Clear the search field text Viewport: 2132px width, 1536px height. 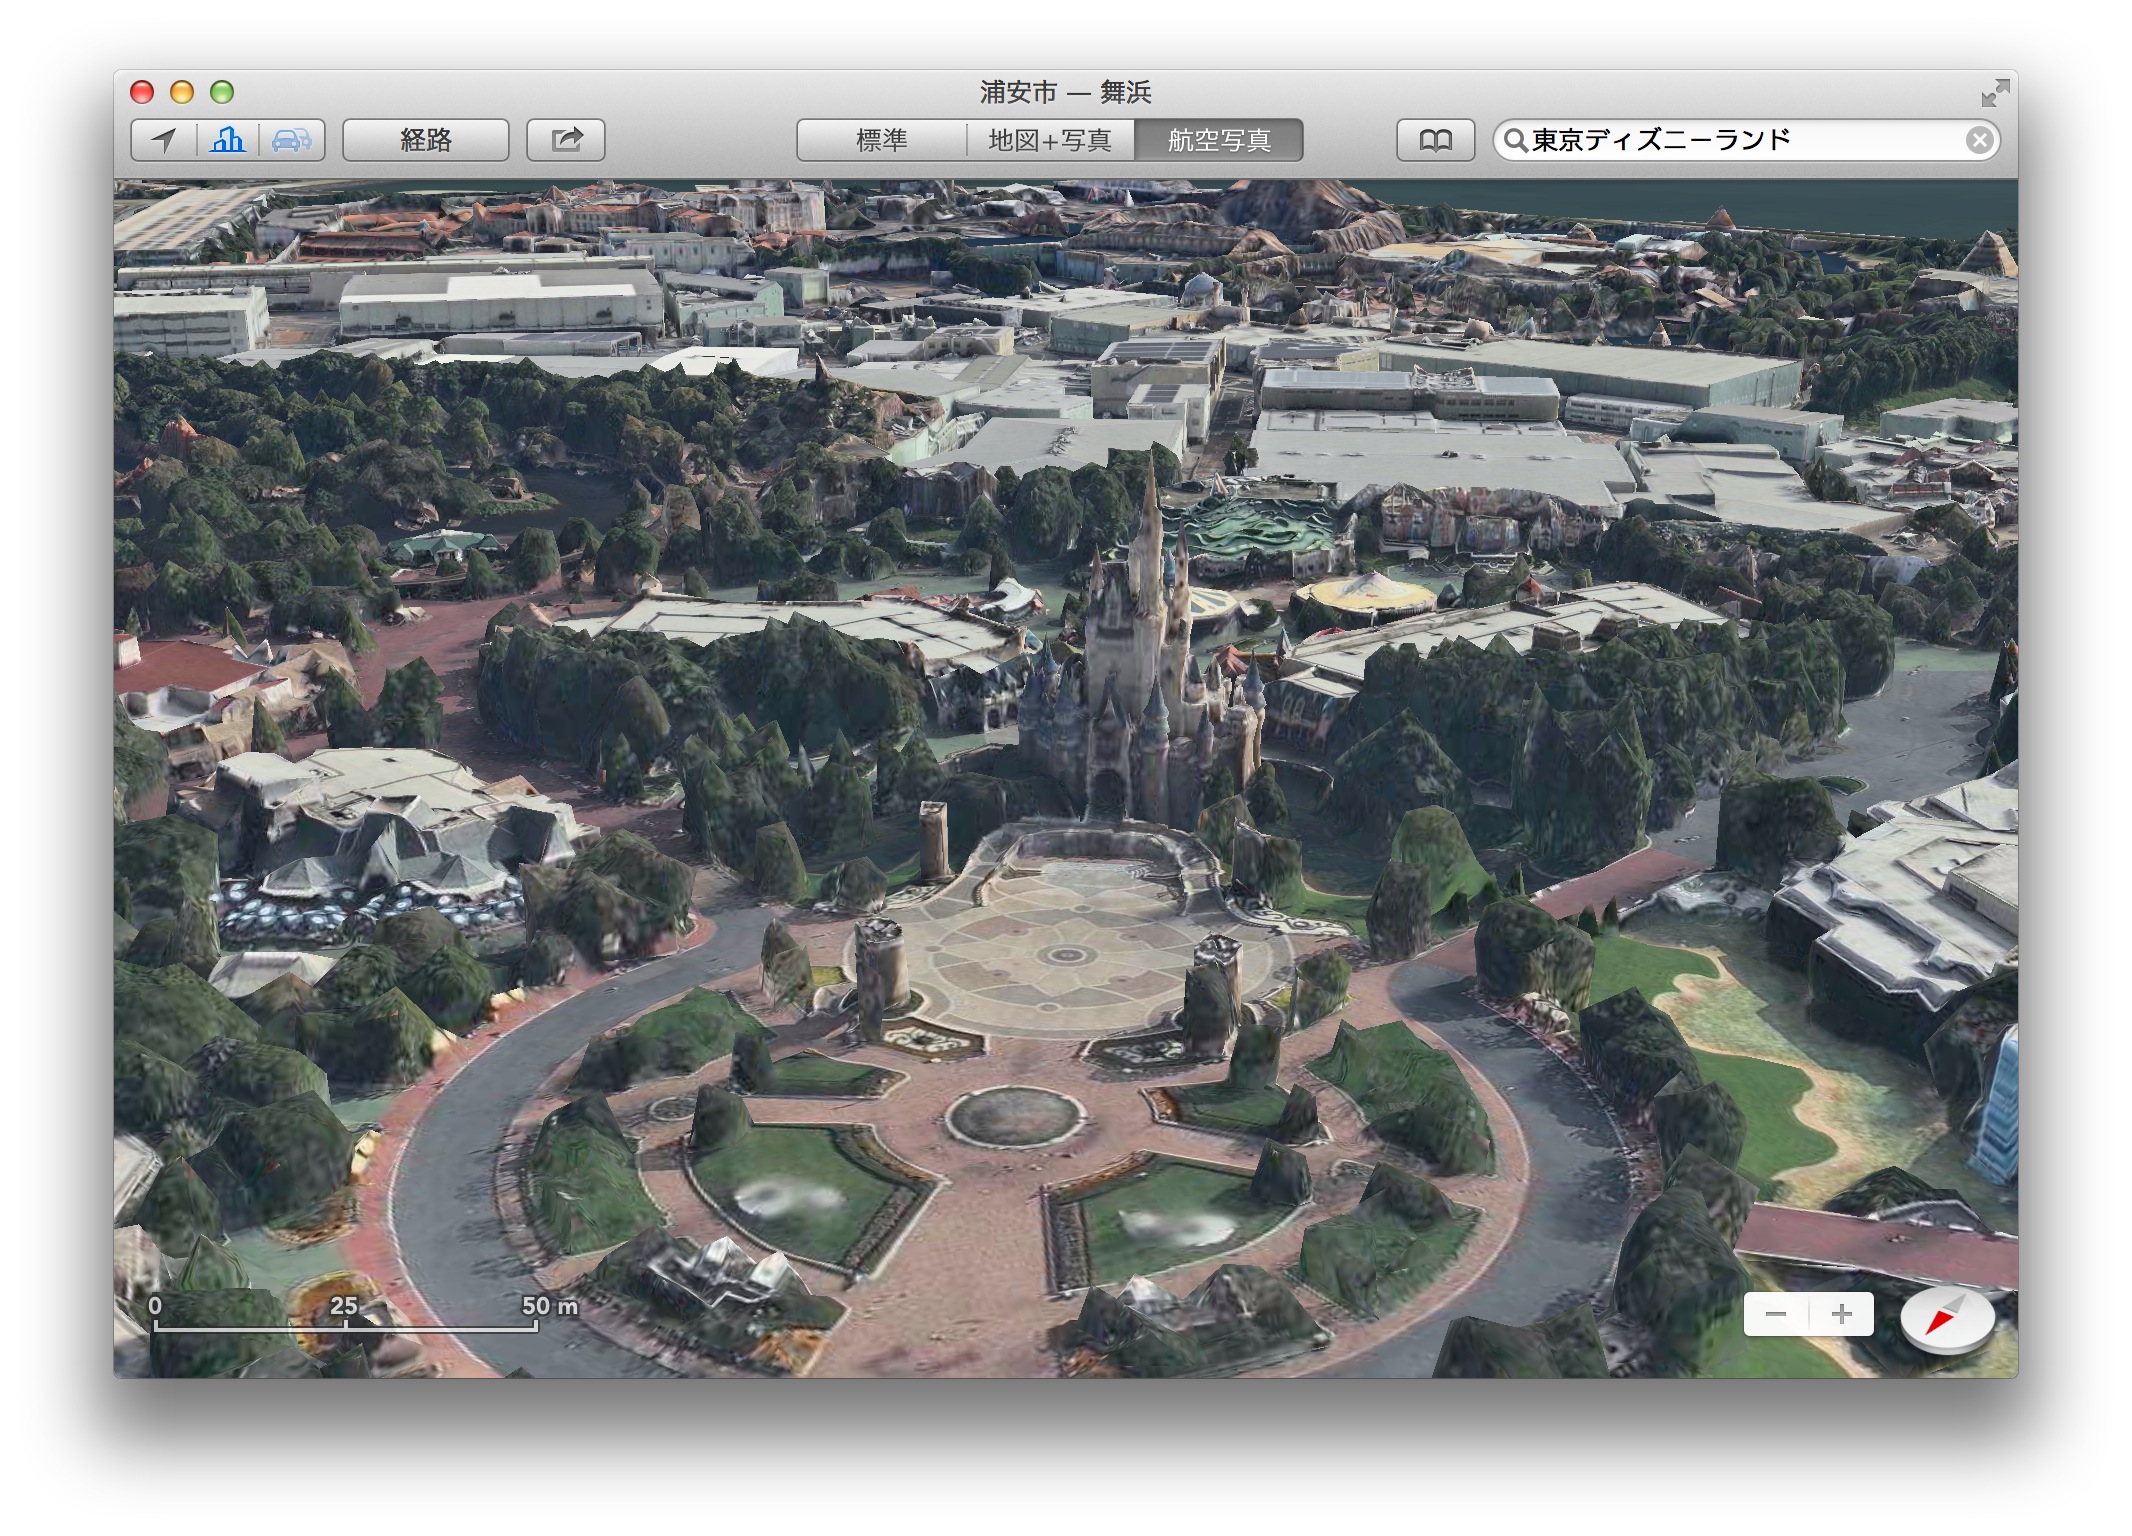pyautogui.click(x=1978, y=140)
